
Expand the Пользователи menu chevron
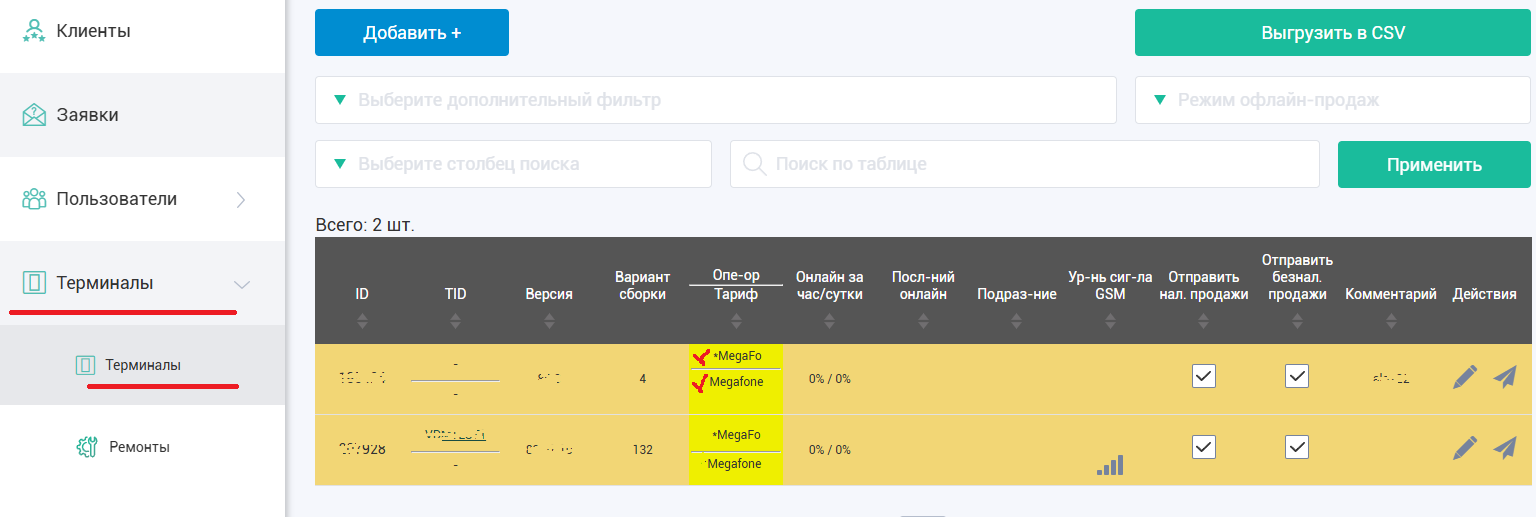[240, 199]
